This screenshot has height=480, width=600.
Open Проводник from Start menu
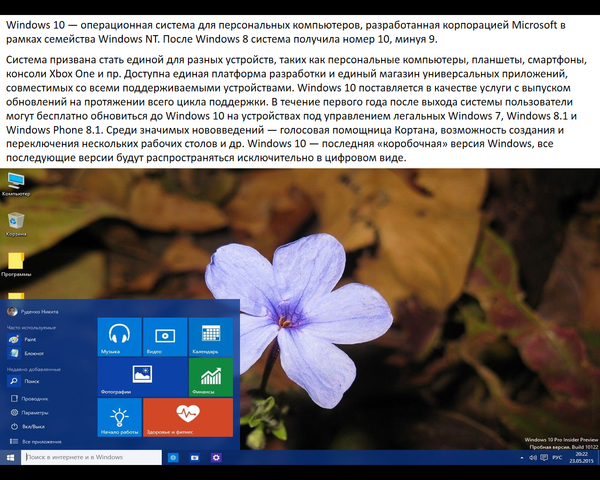click(35, 398)
